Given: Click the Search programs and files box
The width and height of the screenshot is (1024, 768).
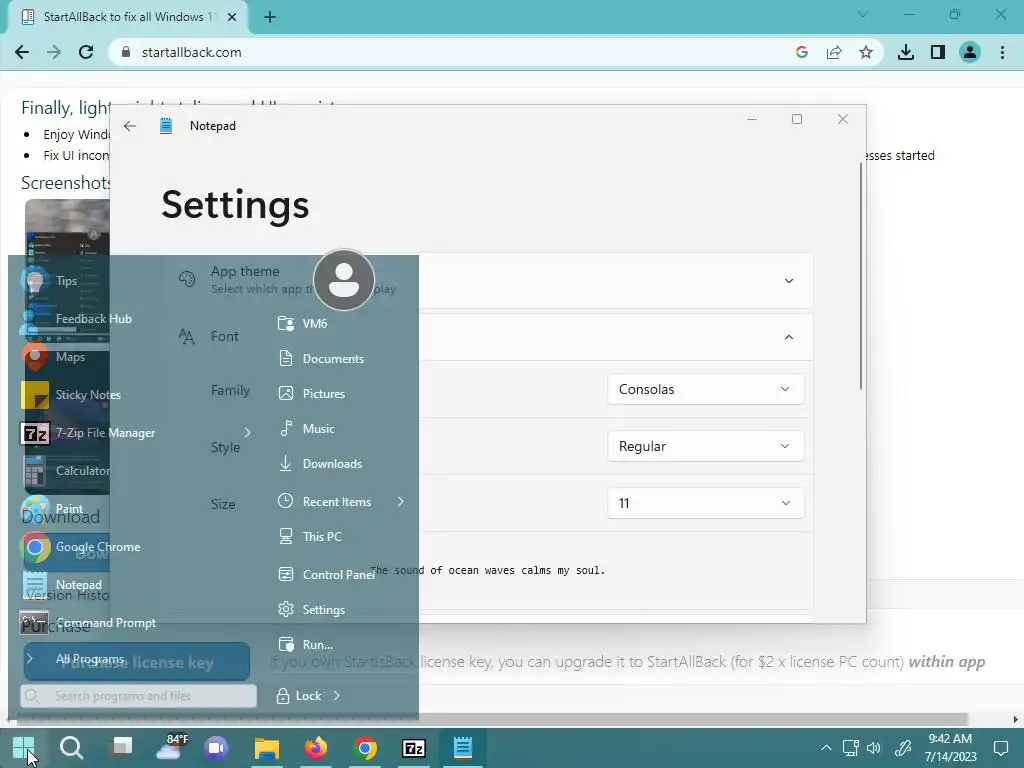Looking at the screenshot, I should [138, 696].
